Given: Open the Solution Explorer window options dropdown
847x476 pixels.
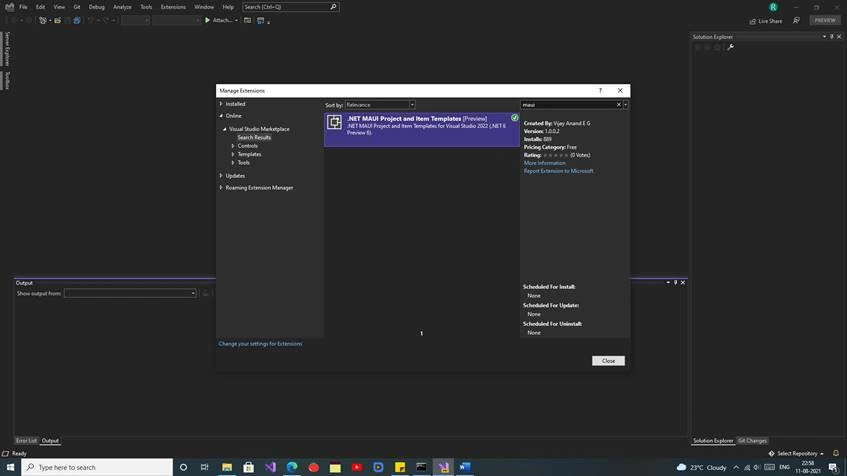Looking at the screenshot, I should pyautogui.click(x=824, y=37).
